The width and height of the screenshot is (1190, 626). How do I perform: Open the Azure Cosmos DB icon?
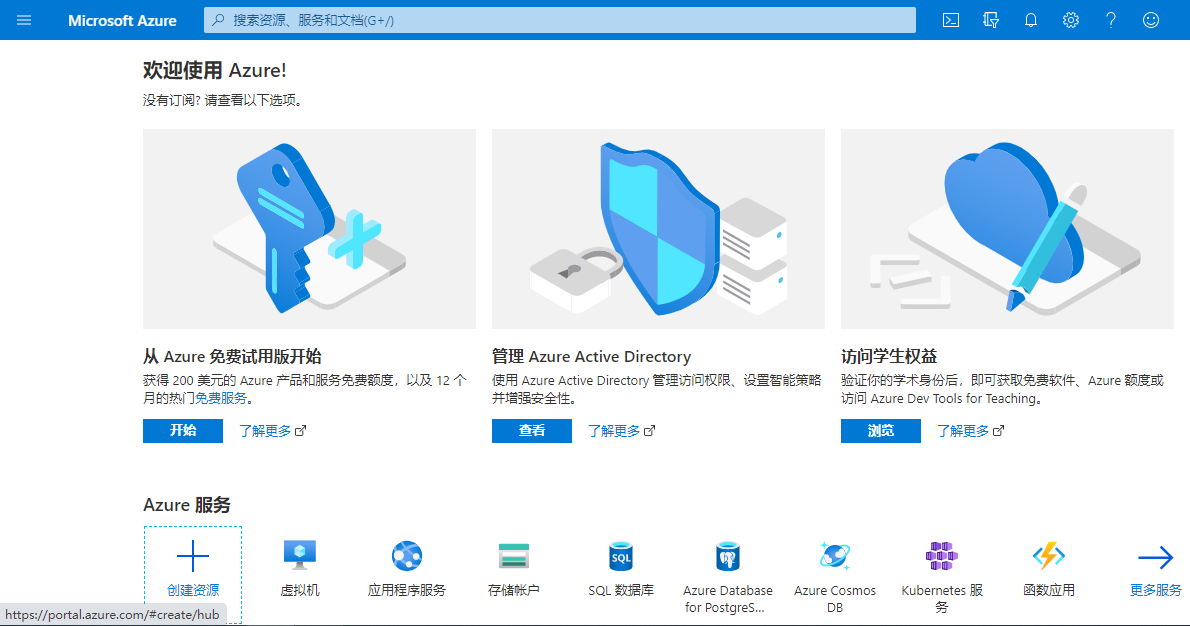click(x=835, y=556)
